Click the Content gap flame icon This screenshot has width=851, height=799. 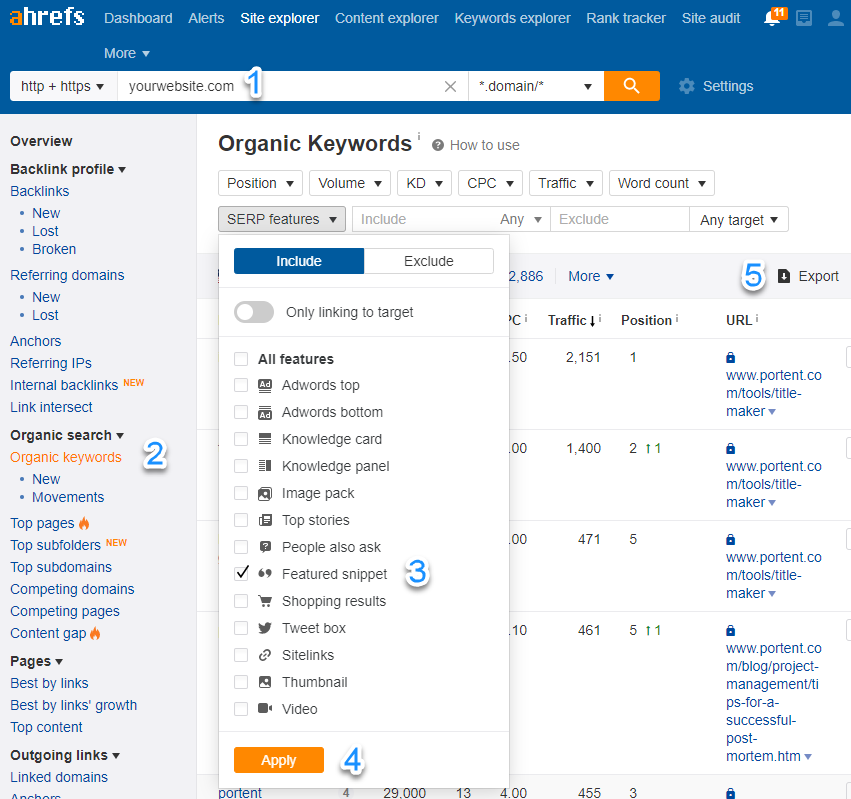[95, 633]
